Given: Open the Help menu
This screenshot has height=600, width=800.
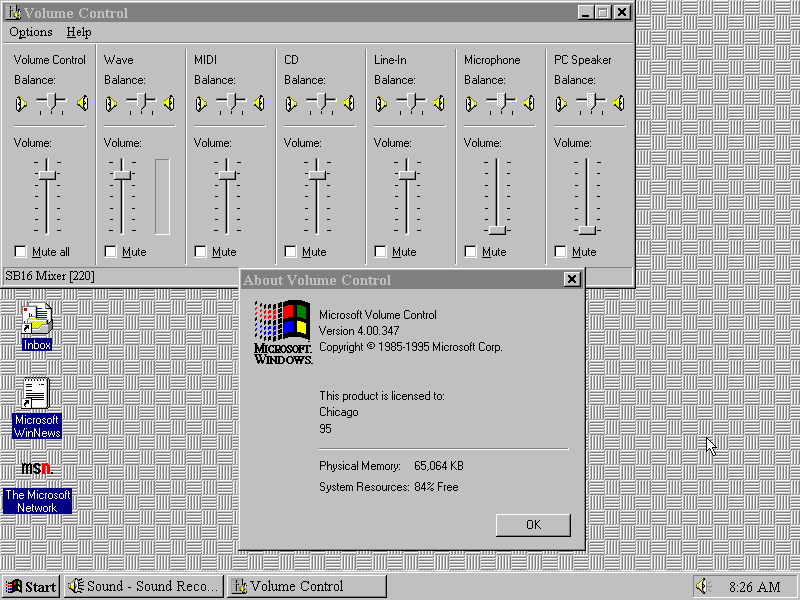Looking at the screenshot, I should [78, 32].
